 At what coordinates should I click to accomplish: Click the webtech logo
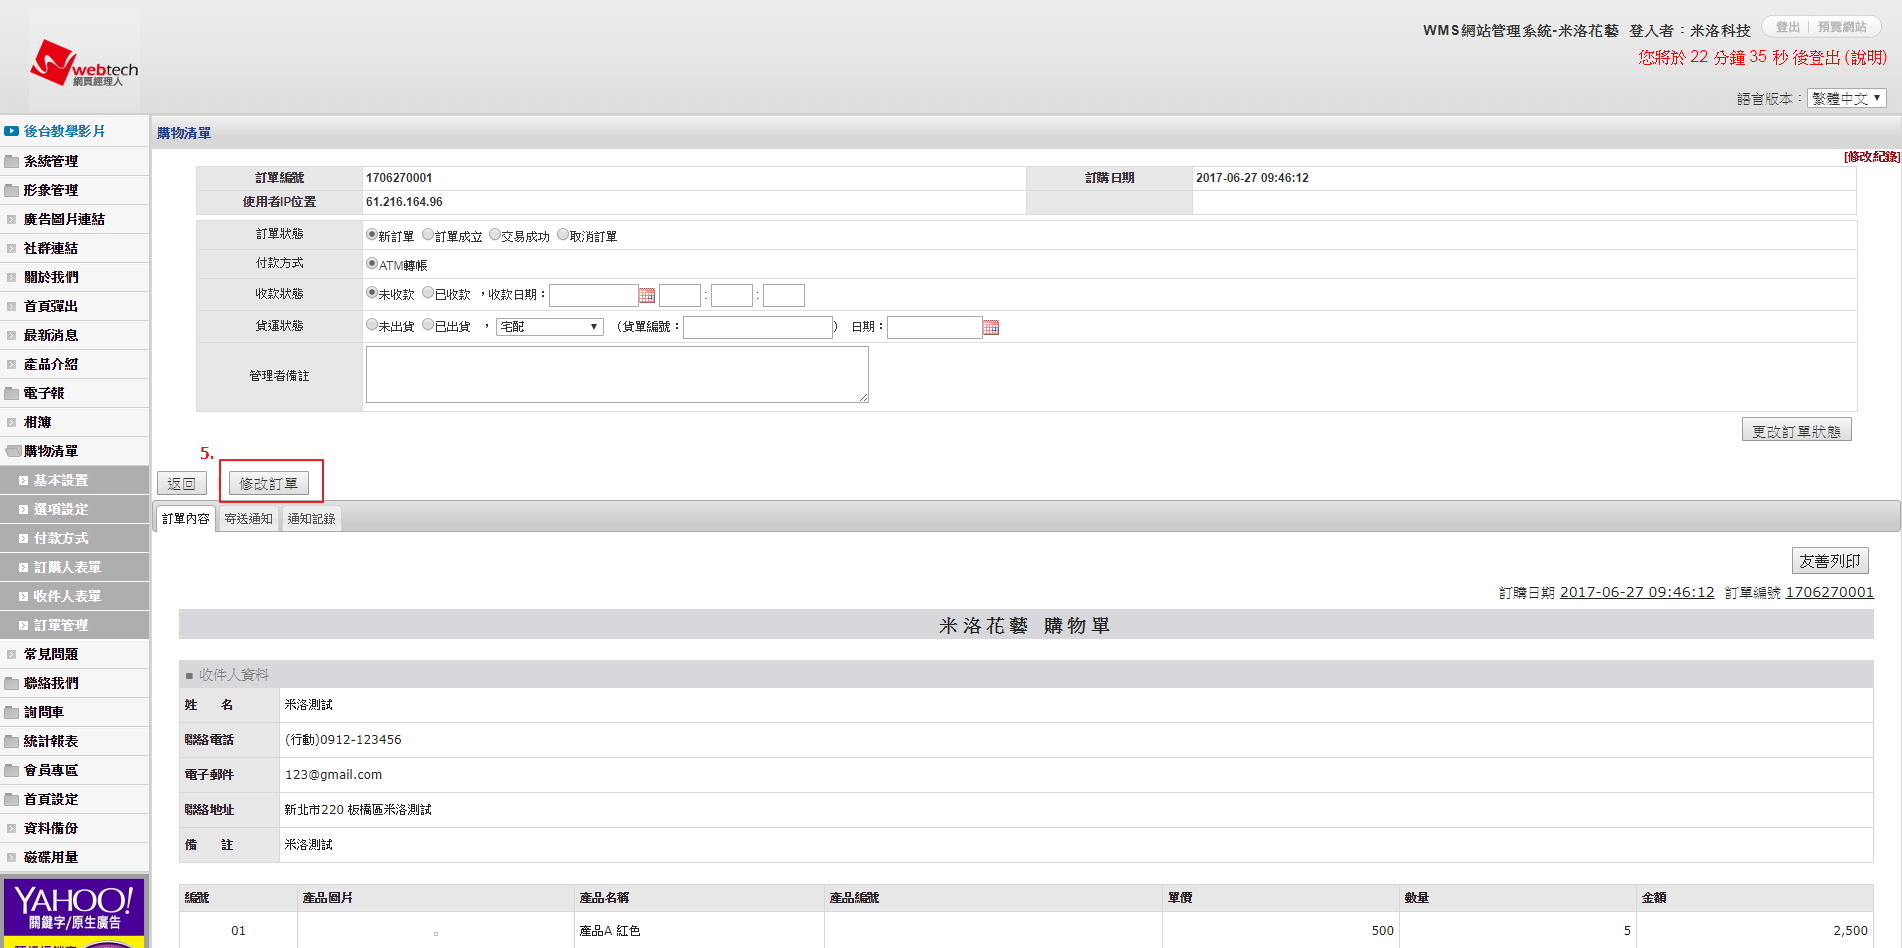(84, 64)
